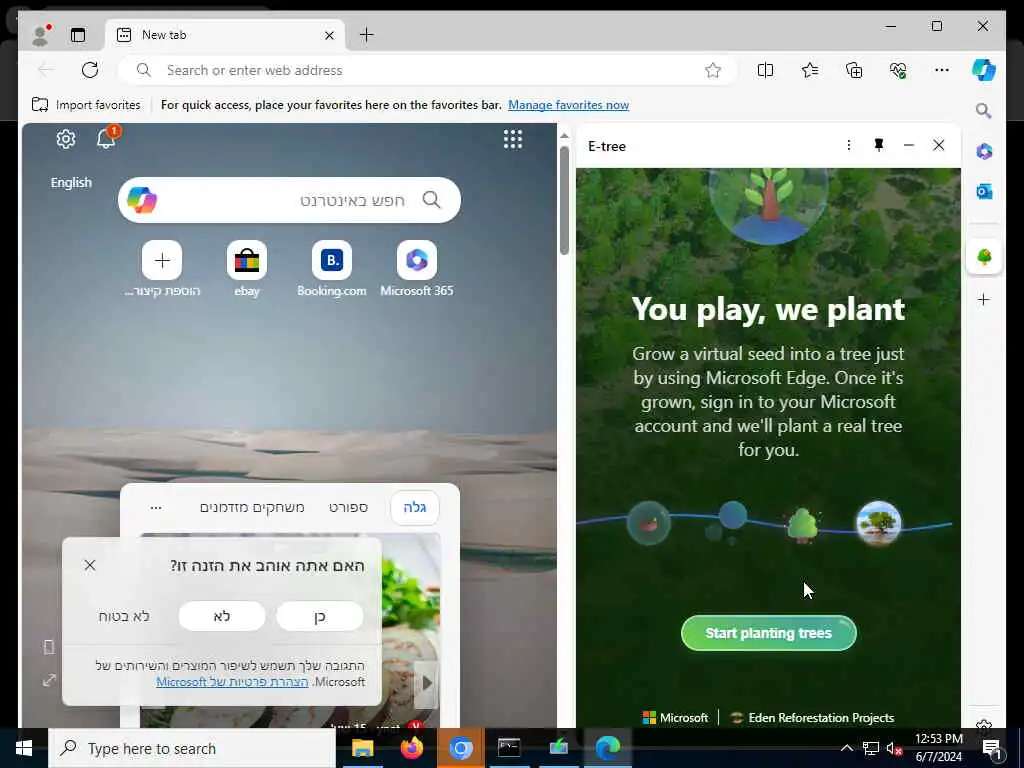
Task: Close the feed feedback popup
Action: pyautogui.click(x=90, y=565)
